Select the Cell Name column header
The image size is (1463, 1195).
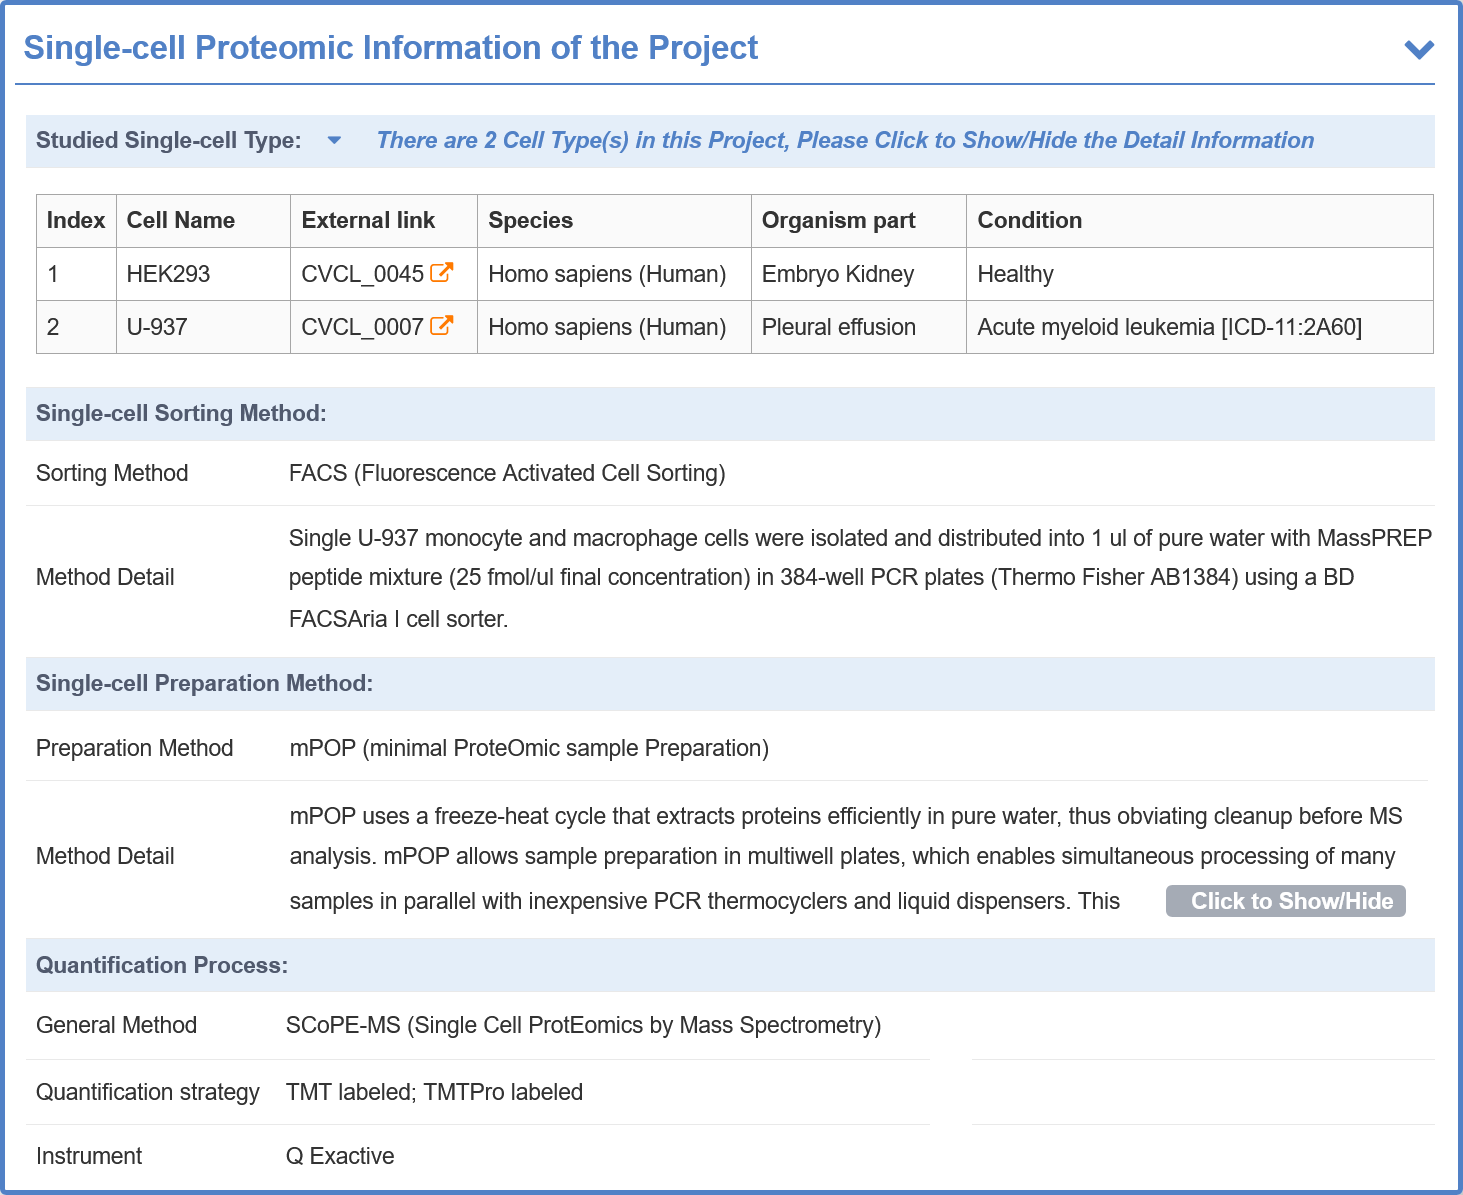(181, 220)
